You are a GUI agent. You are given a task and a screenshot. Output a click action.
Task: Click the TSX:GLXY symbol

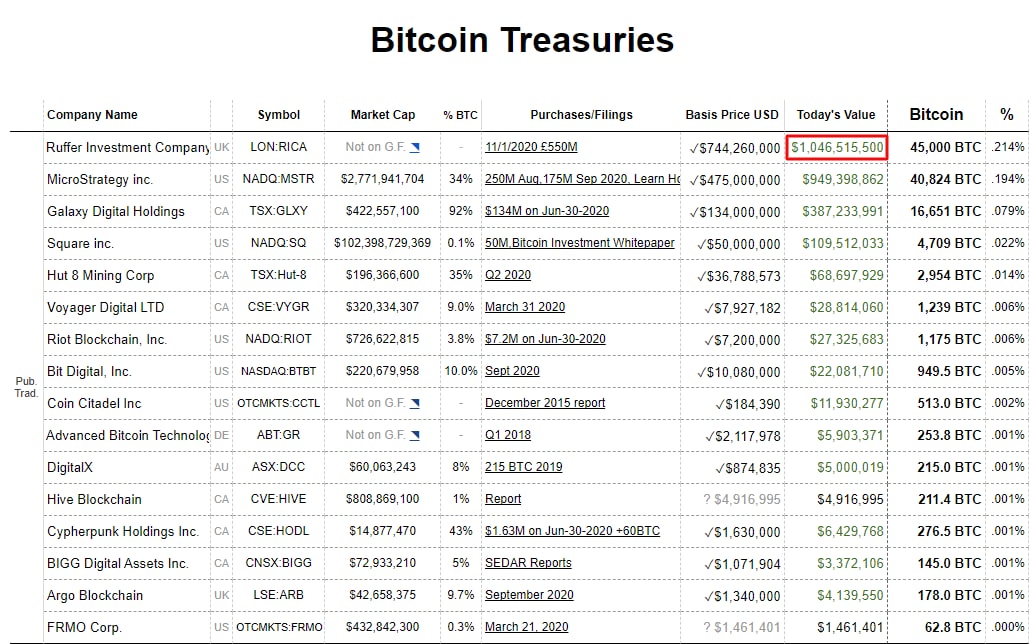pyautogui.click(x=279, y=211)
